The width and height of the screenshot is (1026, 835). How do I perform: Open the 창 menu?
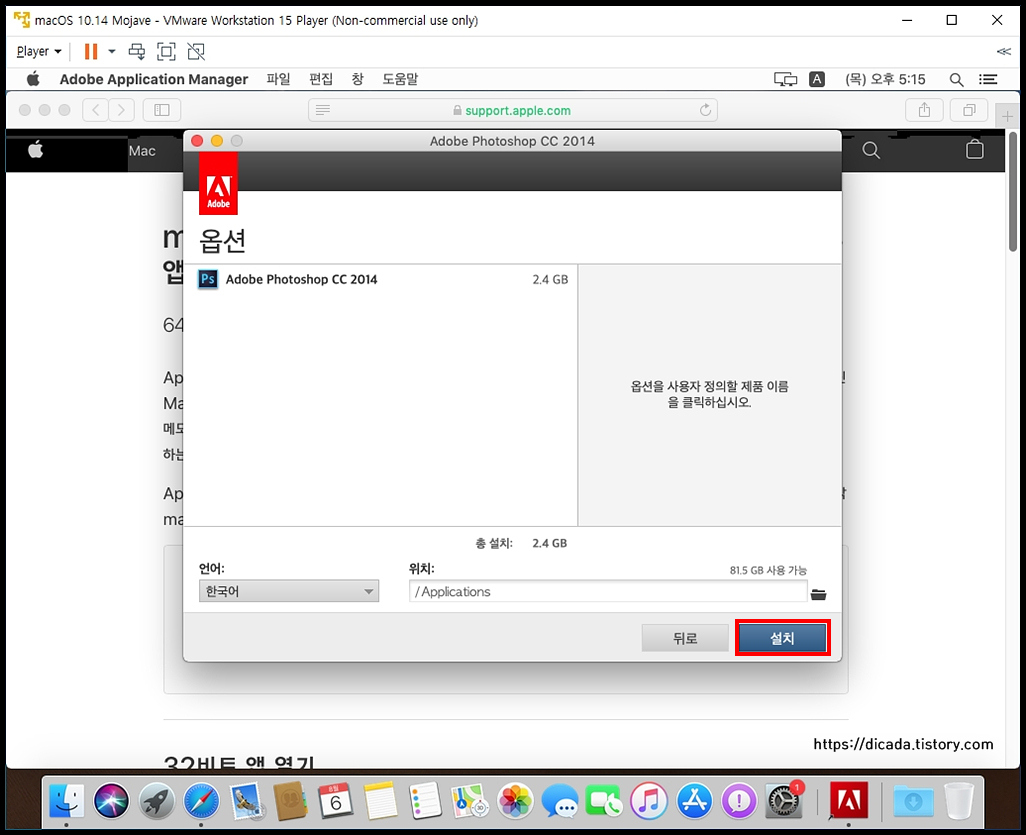tap(357, 79)
